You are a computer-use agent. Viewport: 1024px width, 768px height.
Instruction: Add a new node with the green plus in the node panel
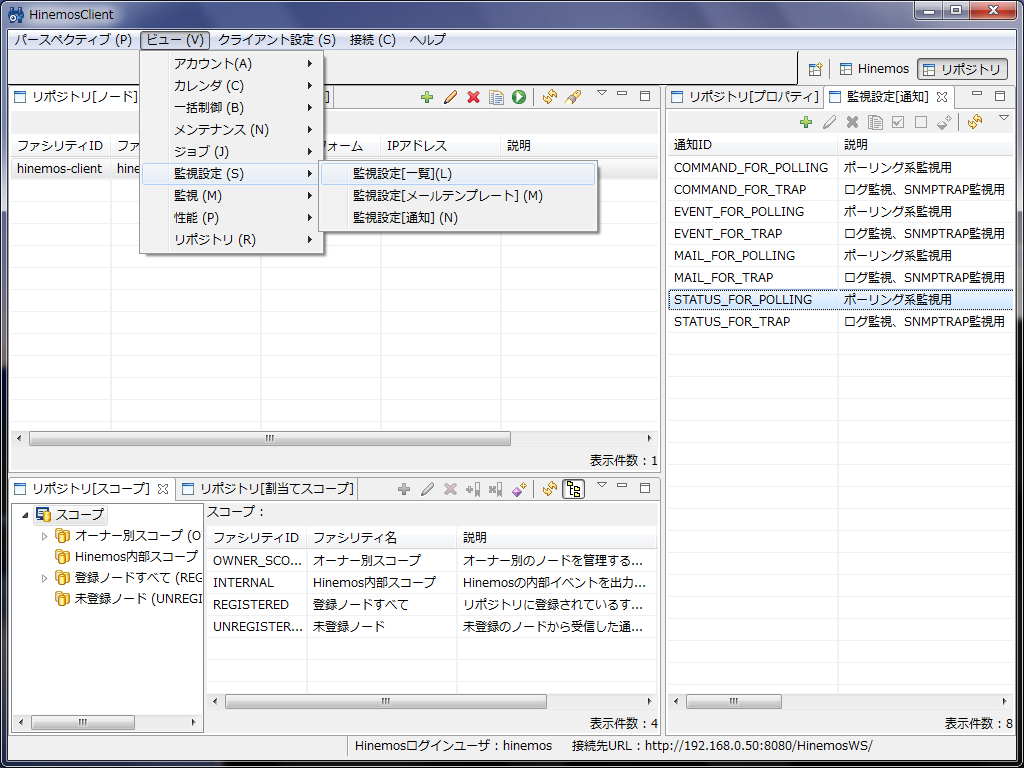[427, 97]
